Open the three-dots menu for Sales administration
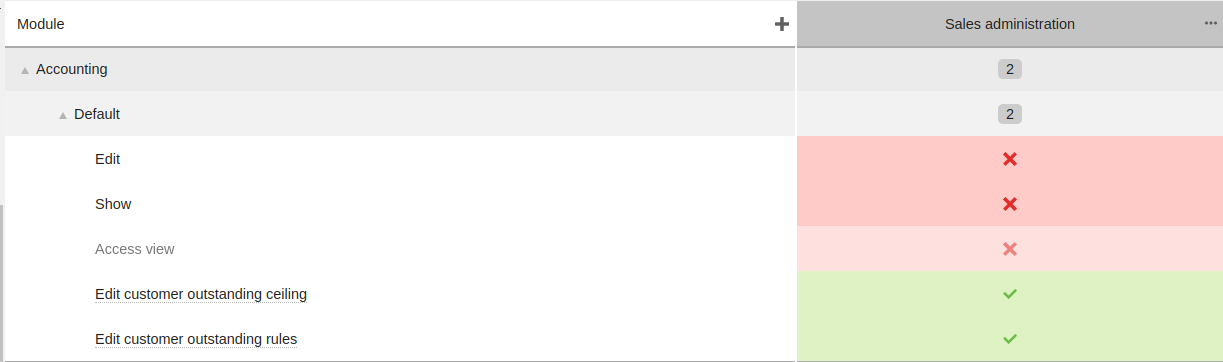 point(1211,24)
